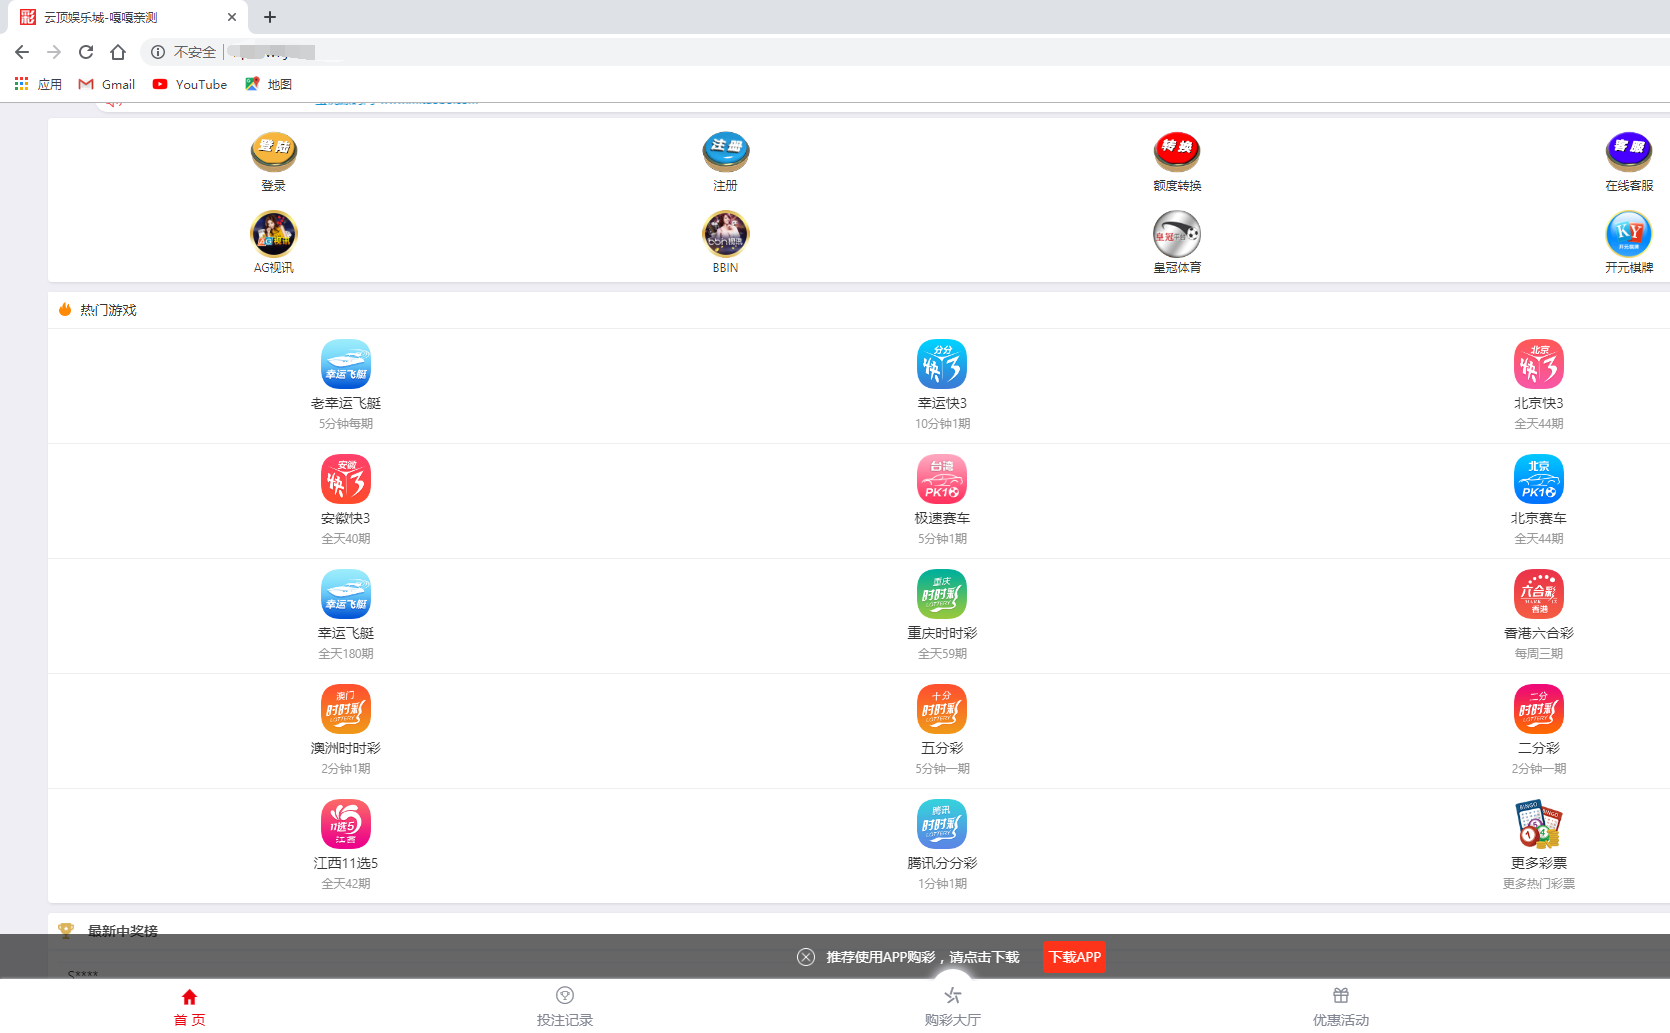Close the 云顶娱乐城 browser tab
The height and width of the screenshot is (1033, 1670).
click(232, 17)
